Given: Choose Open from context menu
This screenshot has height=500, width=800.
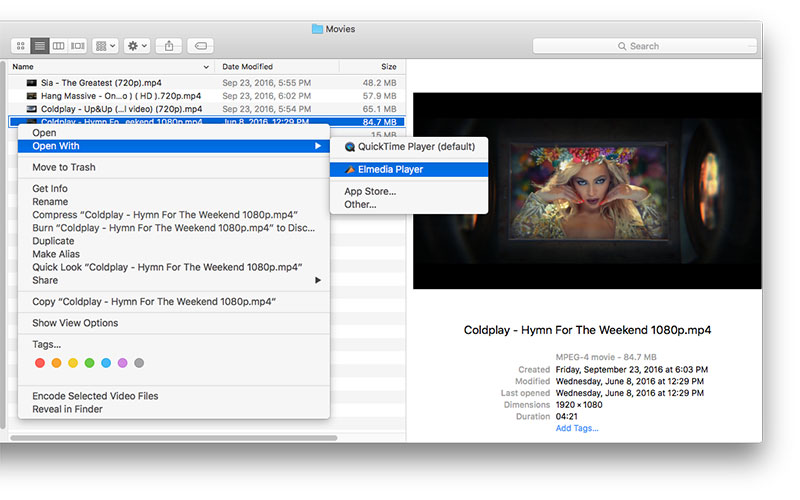Looking at the screenshot, I should tap(173, 133).
